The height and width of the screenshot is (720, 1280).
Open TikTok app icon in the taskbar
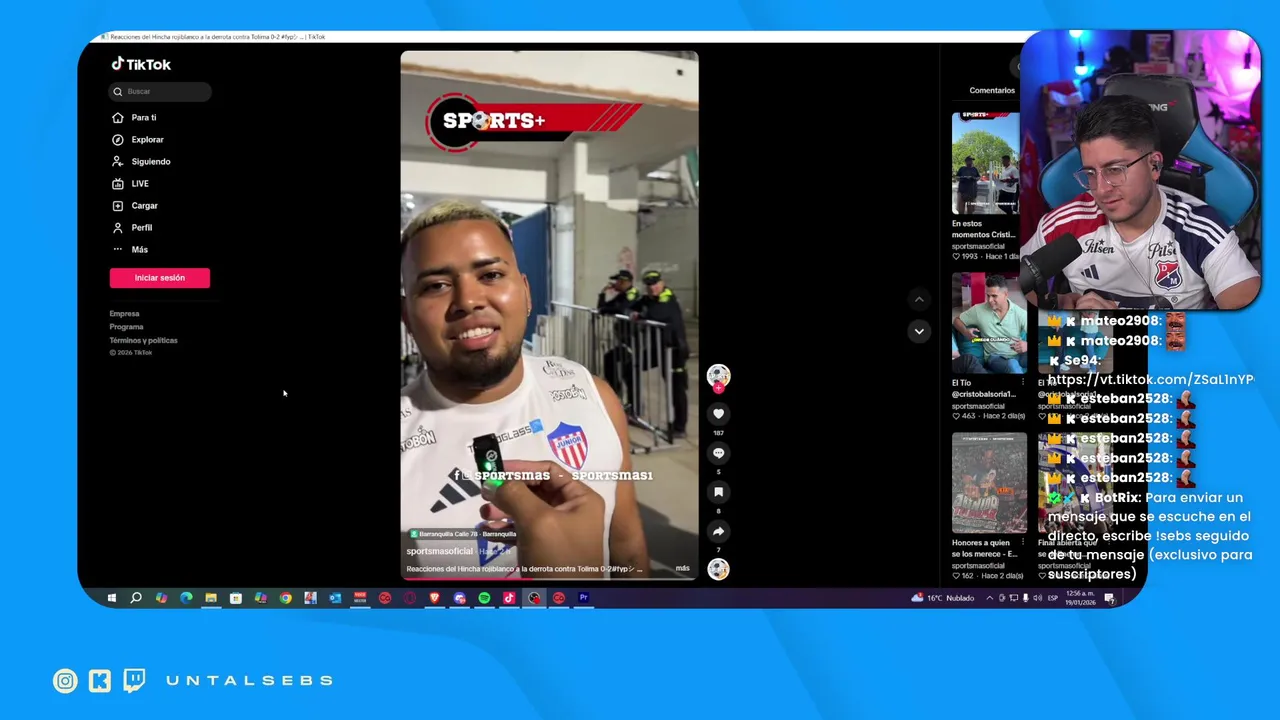509,598
